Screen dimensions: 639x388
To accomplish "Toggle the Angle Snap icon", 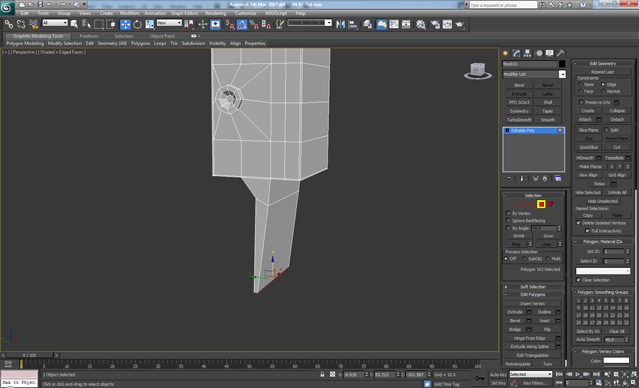I will click(x=242, y=24).
